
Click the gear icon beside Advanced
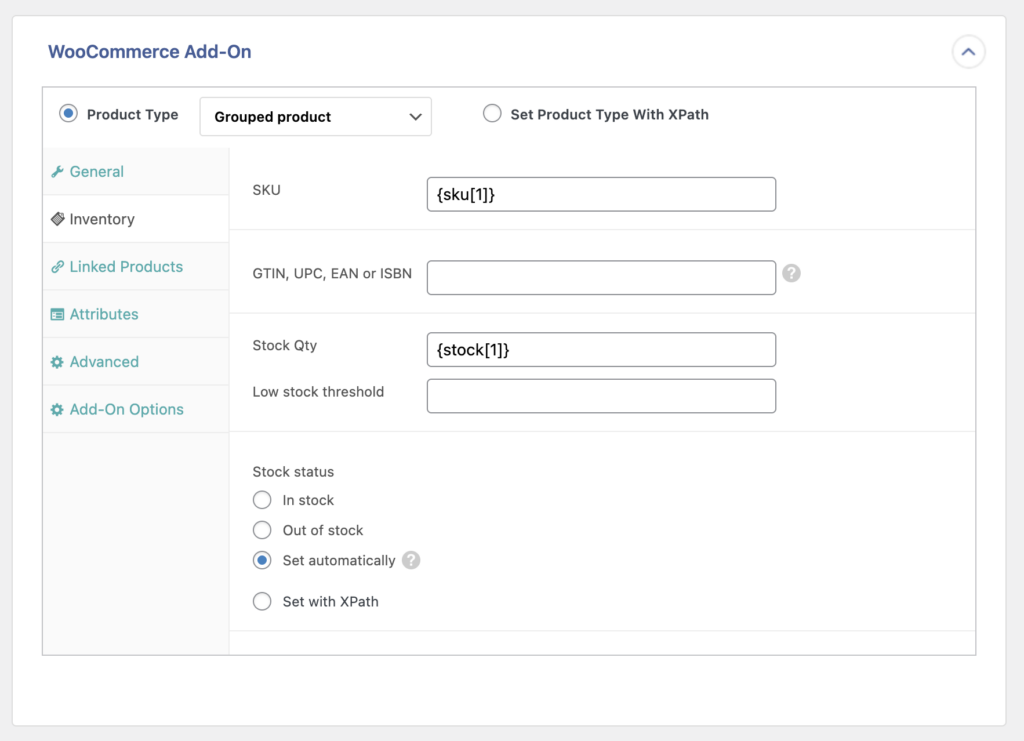click(59, 361)
